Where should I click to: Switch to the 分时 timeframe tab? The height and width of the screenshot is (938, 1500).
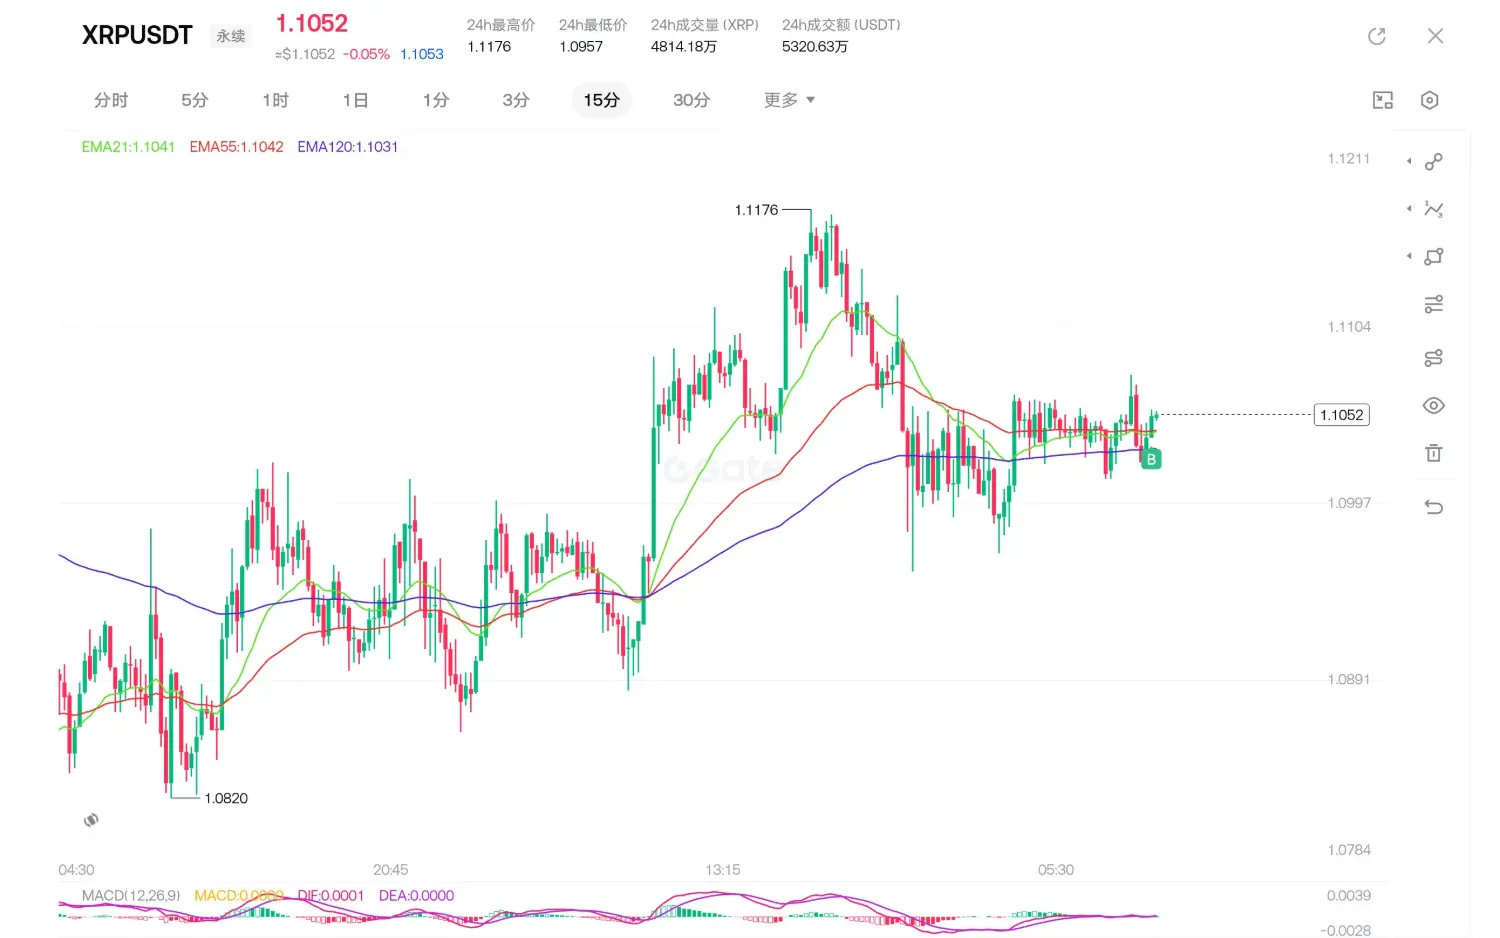[111, 100]
